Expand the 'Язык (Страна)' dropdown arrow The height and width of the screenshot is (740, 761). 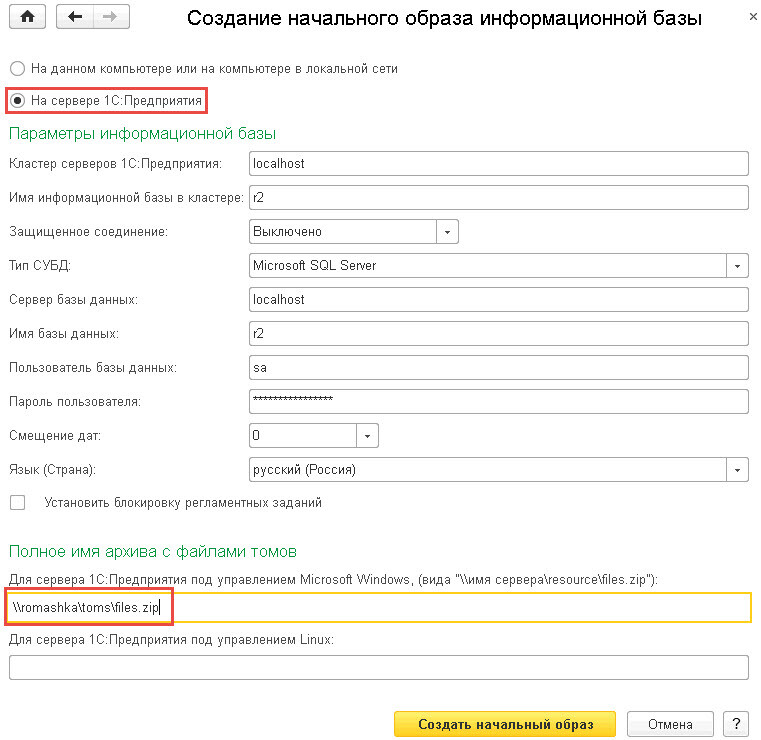pos(737,469)
